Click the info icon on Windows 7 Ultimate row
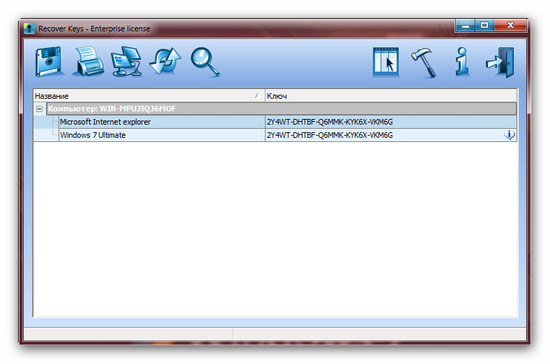 509,135
